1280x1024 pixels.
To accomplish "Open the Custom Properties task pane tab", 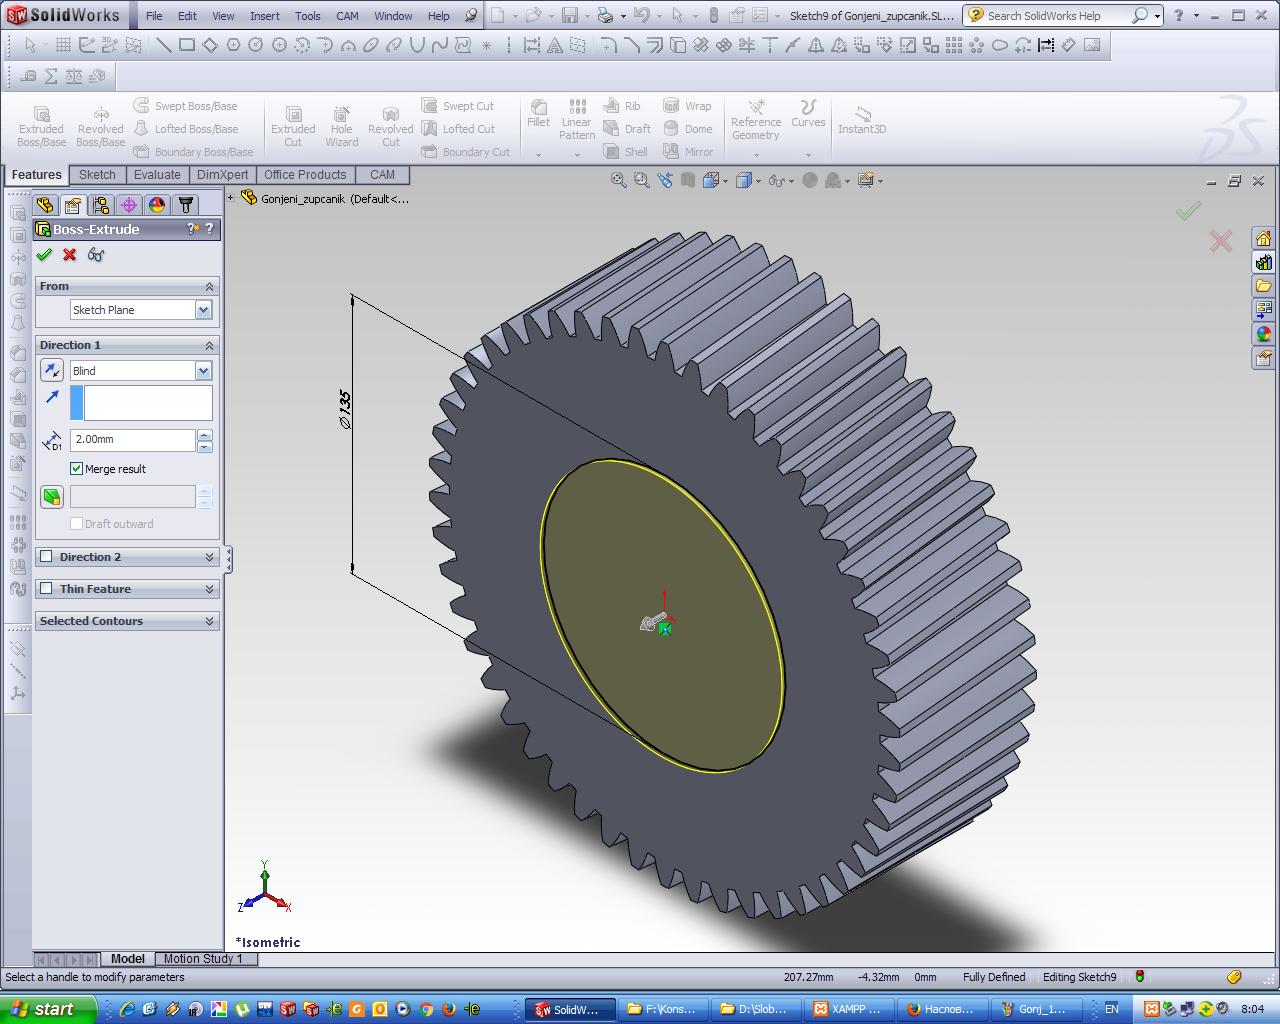I will click(x=1264, y=358).
